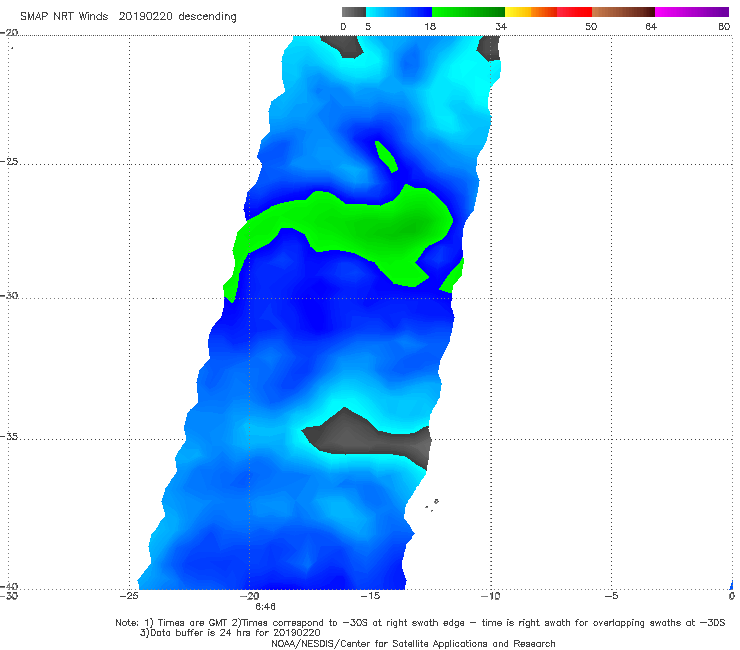Screen dimensions: 740x650
Task: Click the red segment of the color bar
Action: (574, 12)
